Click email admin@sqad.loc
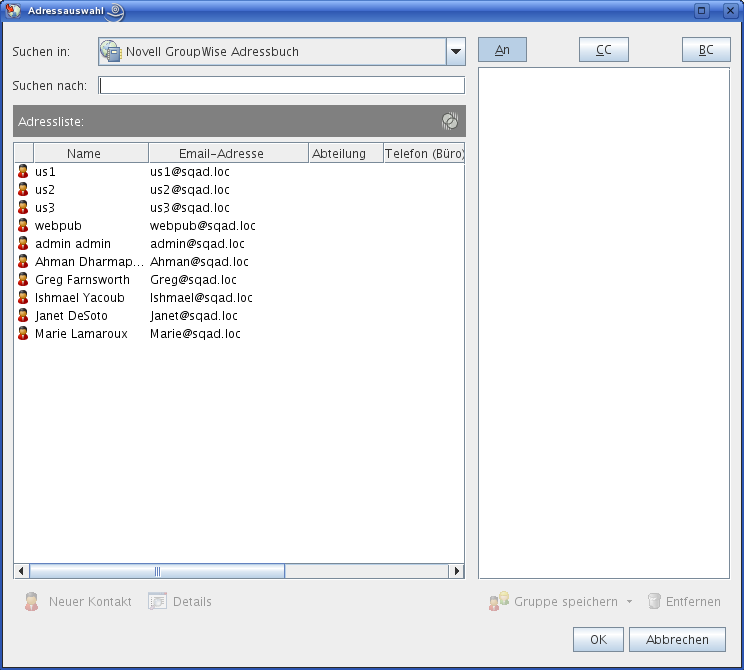This screenshot has height=670, width=744. click(x=197, y=244)
